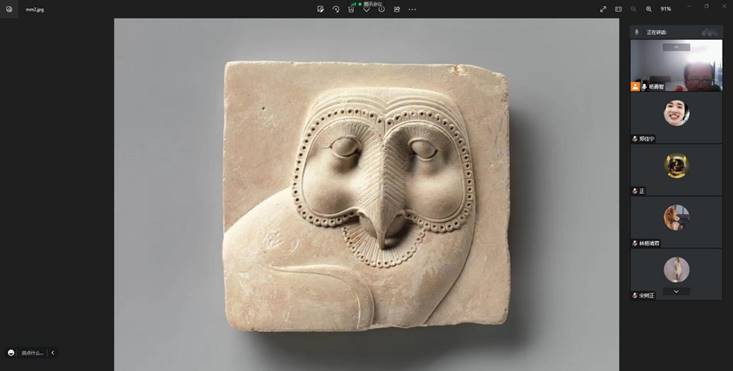The width and height of the screenshot is (733, 371).
Task: Select the mm2.jpg file name tab
Action: 35,9
